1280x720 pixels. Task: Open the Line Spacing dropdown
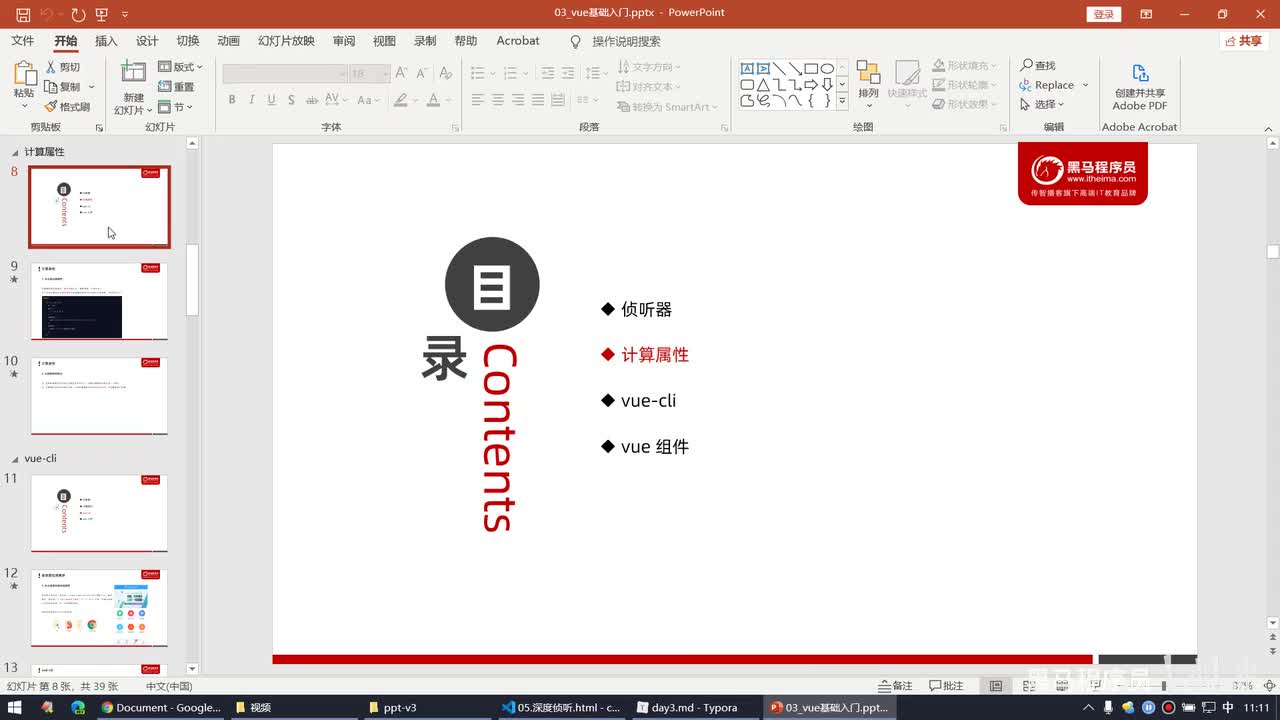596,73
